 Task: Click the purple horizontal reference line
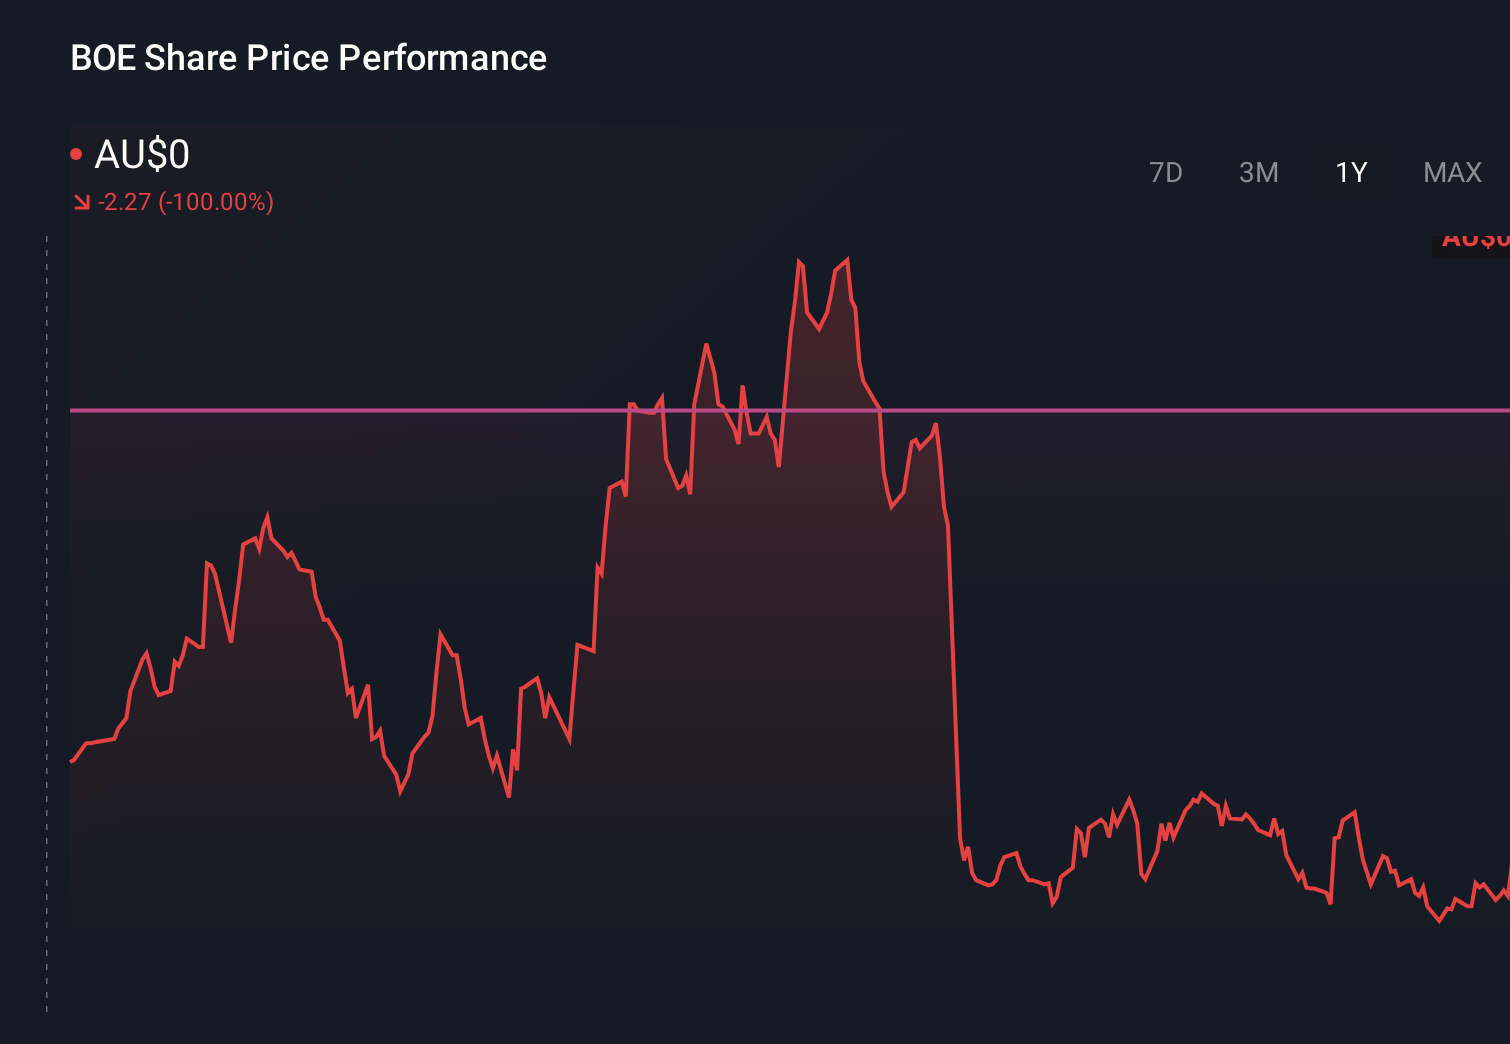pyautogui.click(x=400, y=410)
